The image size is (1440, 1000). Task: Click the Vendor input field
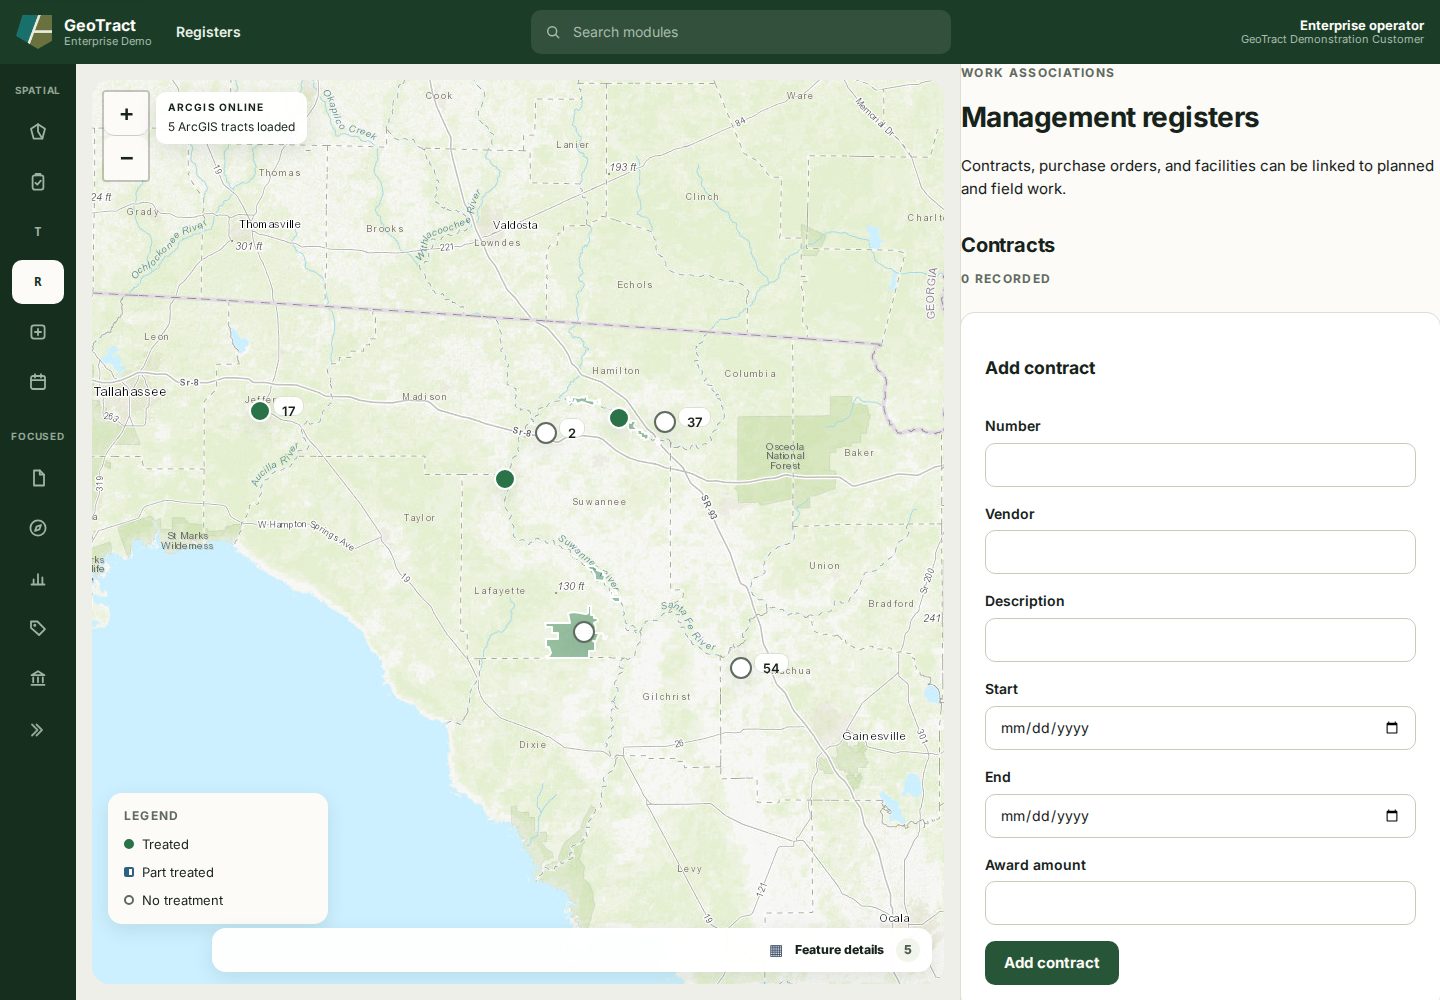(1200, 552)
